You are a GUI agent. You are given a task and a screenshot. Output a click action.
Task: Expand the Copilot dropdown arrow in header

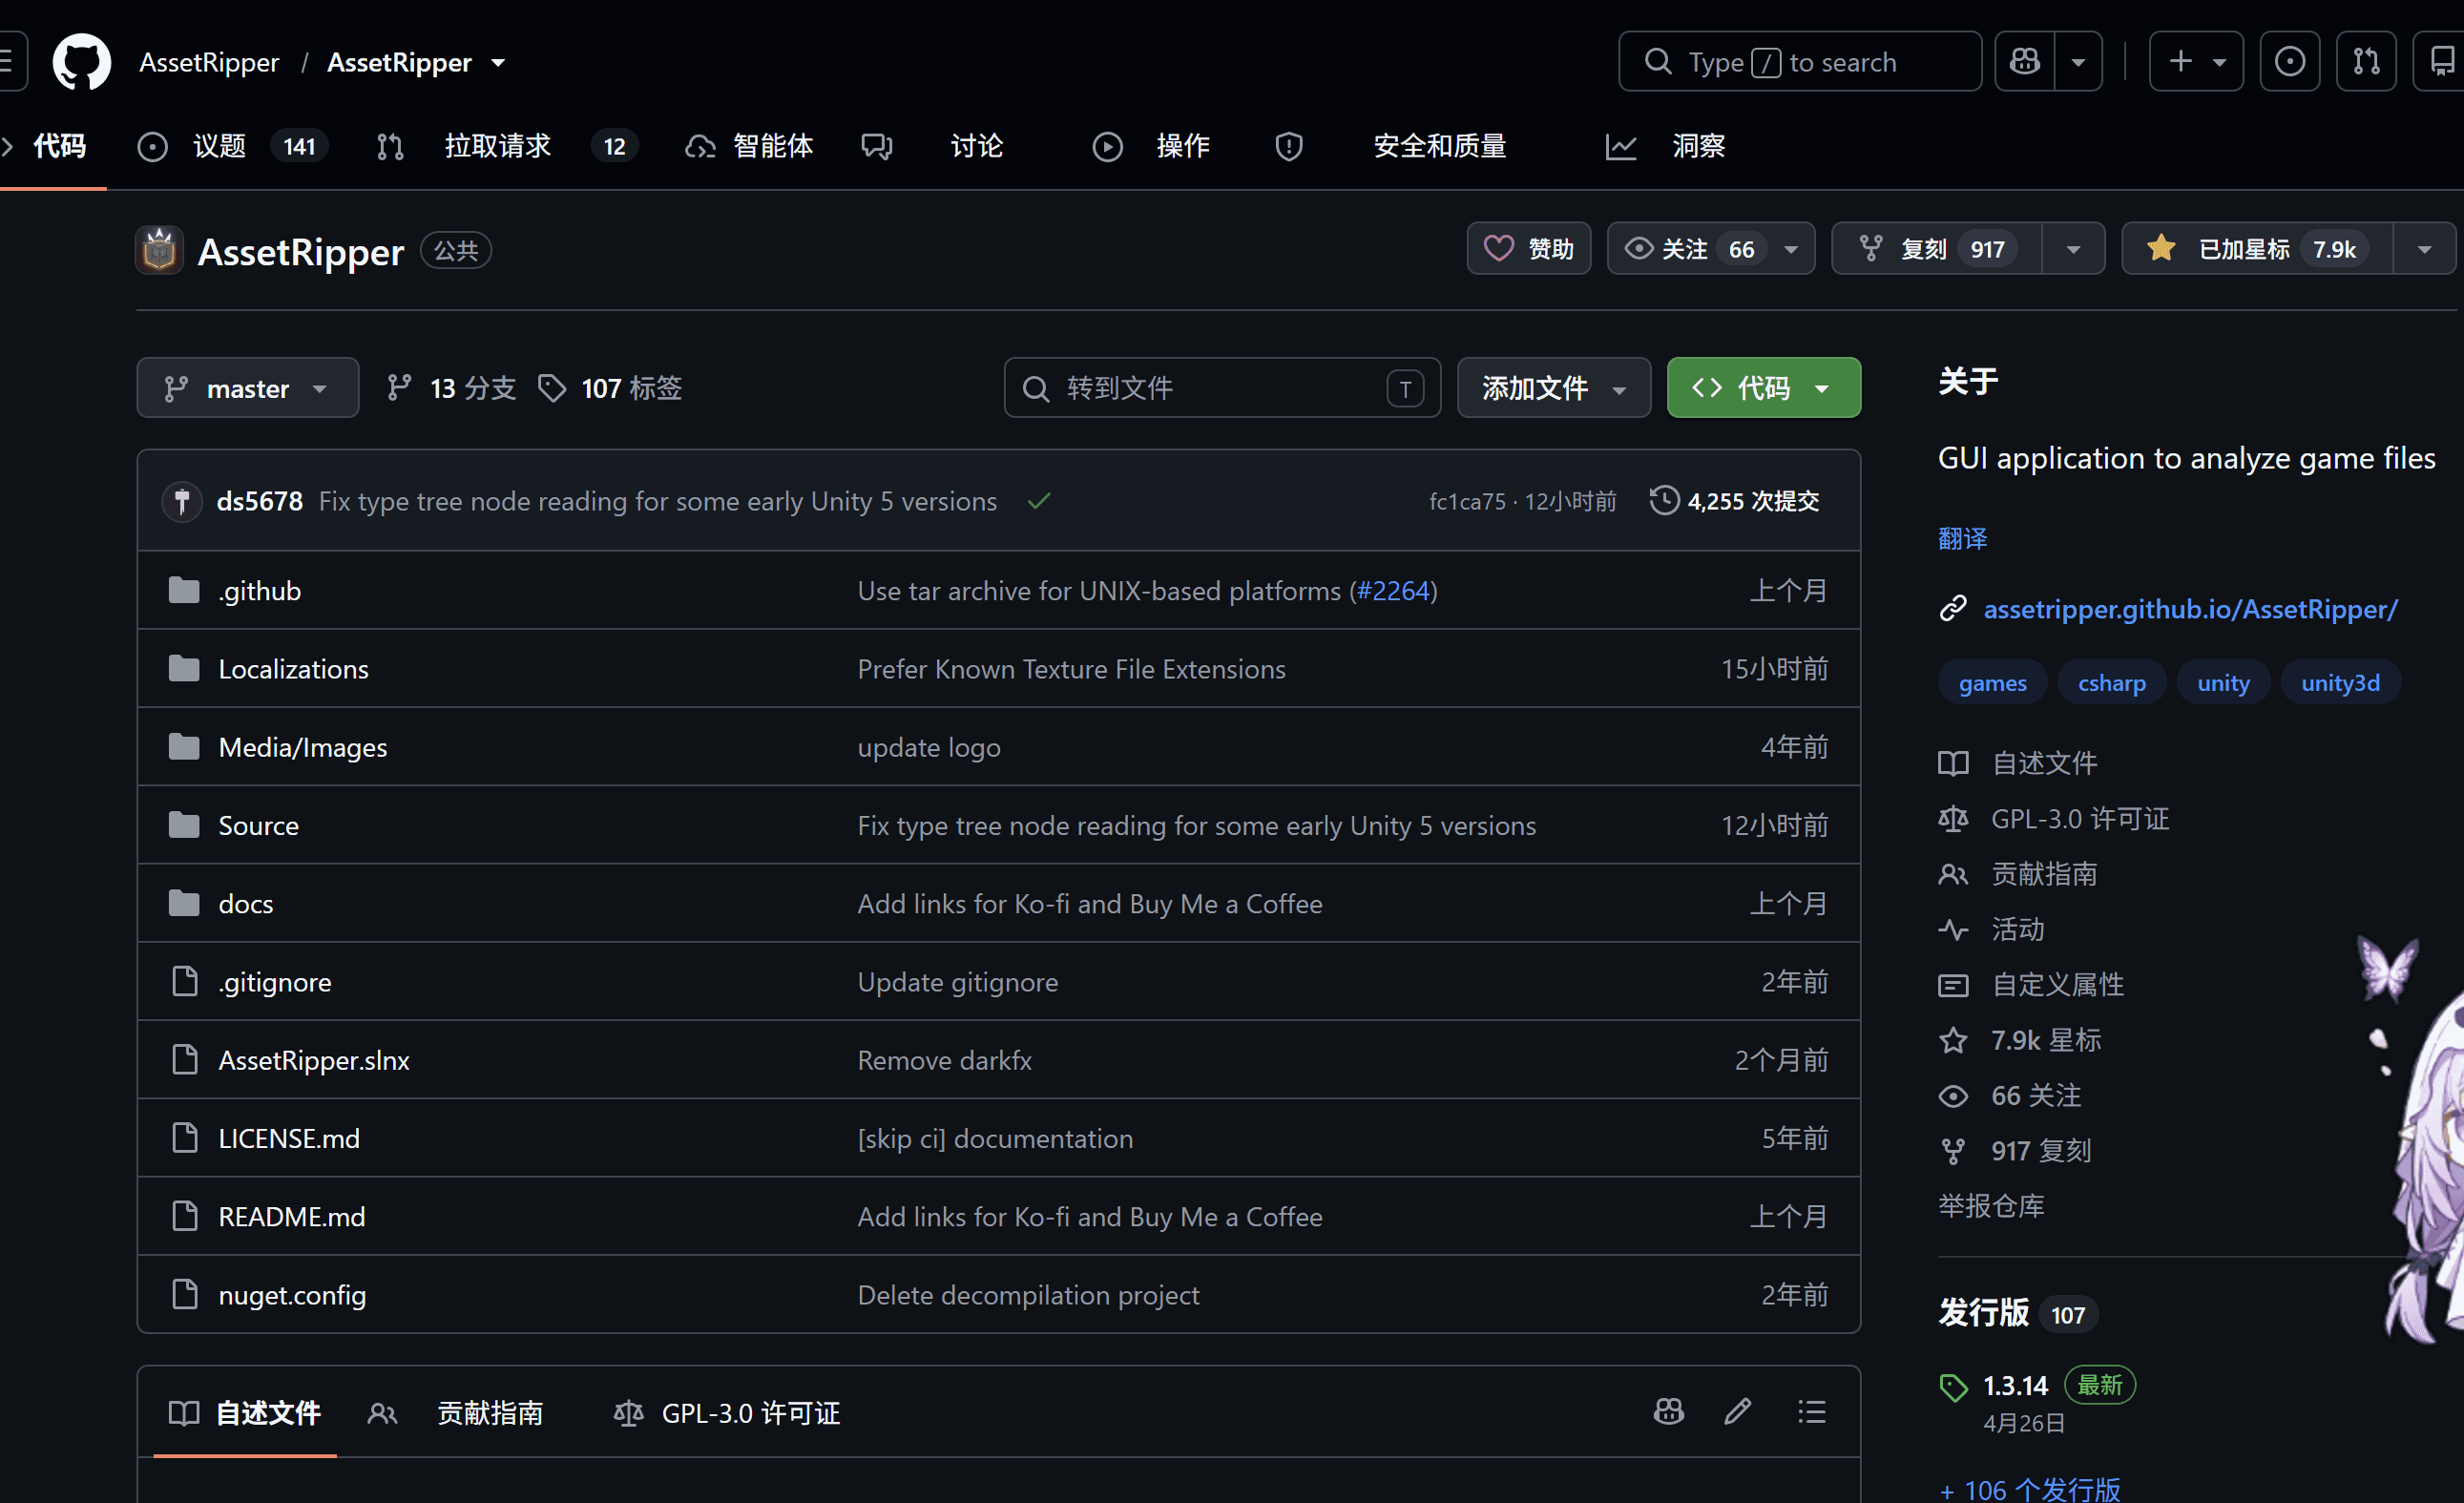[x=2078, y=62]
